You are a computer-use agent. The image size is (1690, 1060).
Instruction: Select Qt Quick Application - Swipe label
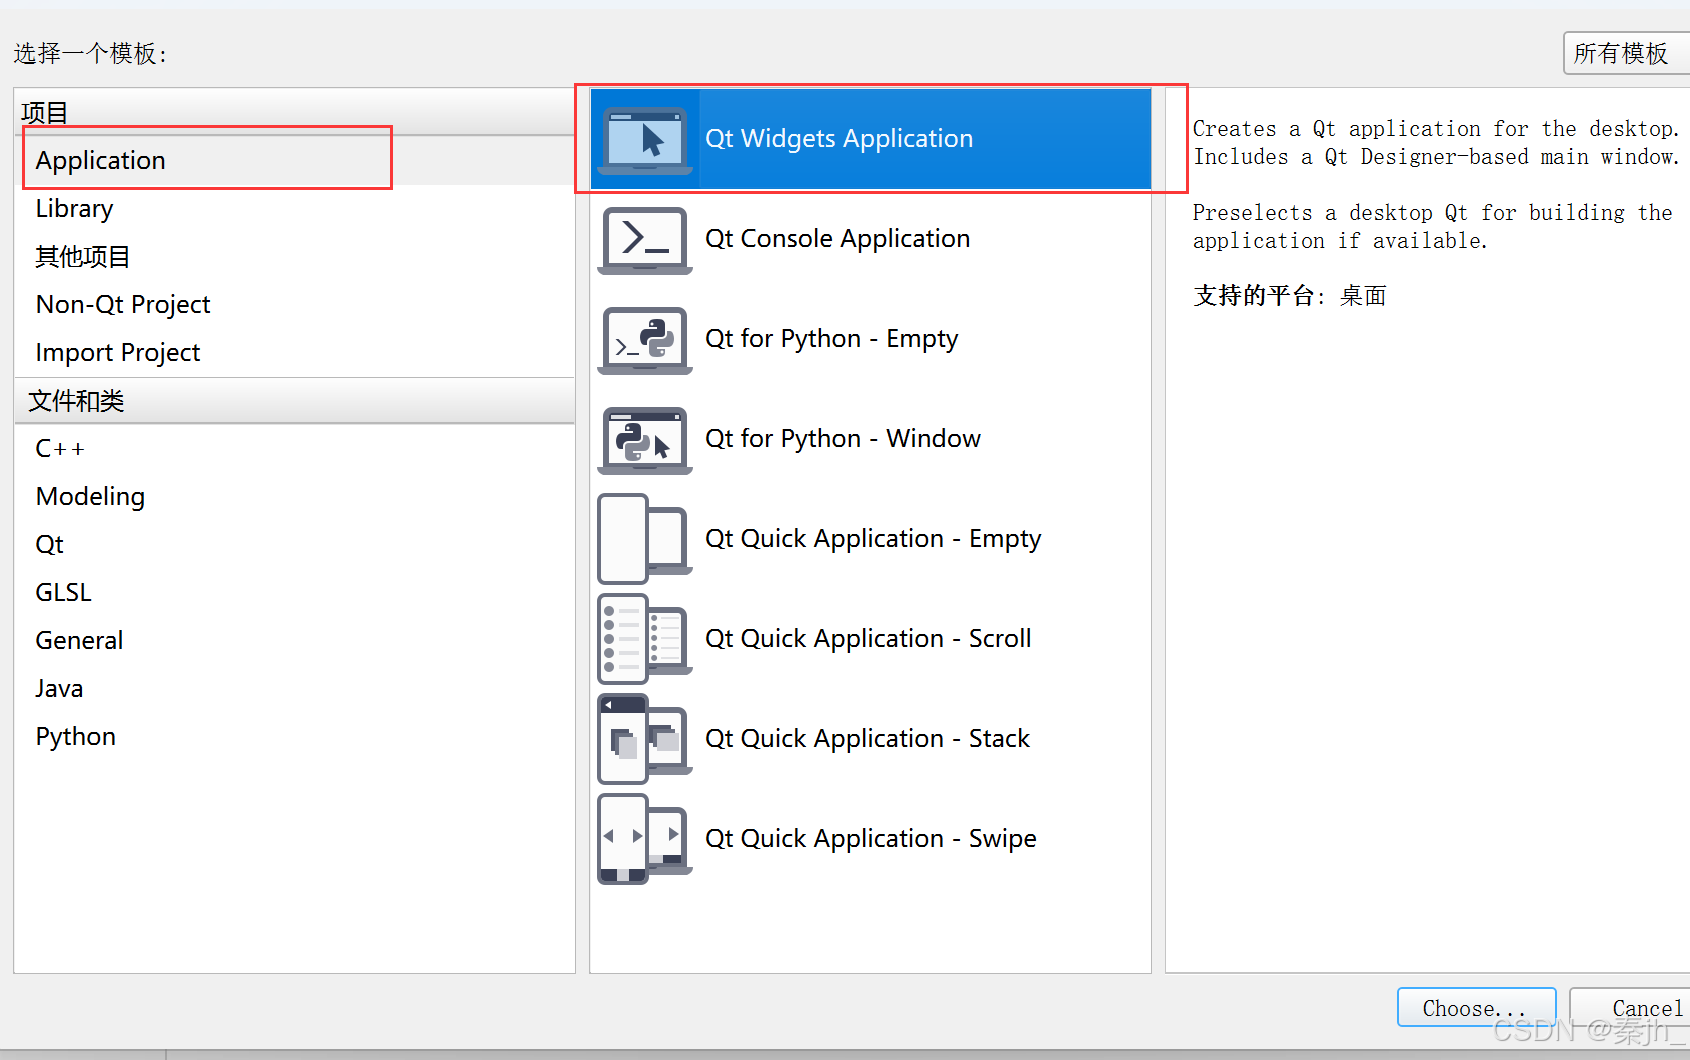click(x=871, y=839)
